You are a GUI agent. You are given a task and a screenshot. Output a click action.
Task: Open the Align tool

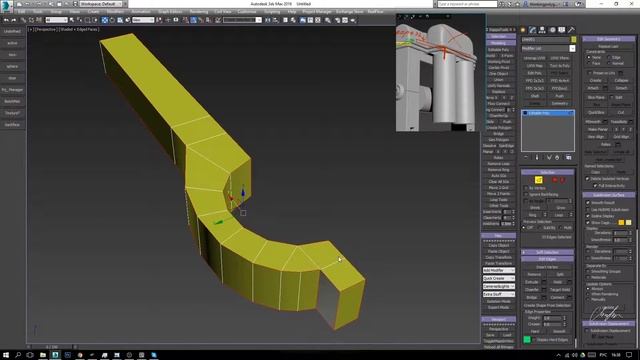tap(276, 20)
